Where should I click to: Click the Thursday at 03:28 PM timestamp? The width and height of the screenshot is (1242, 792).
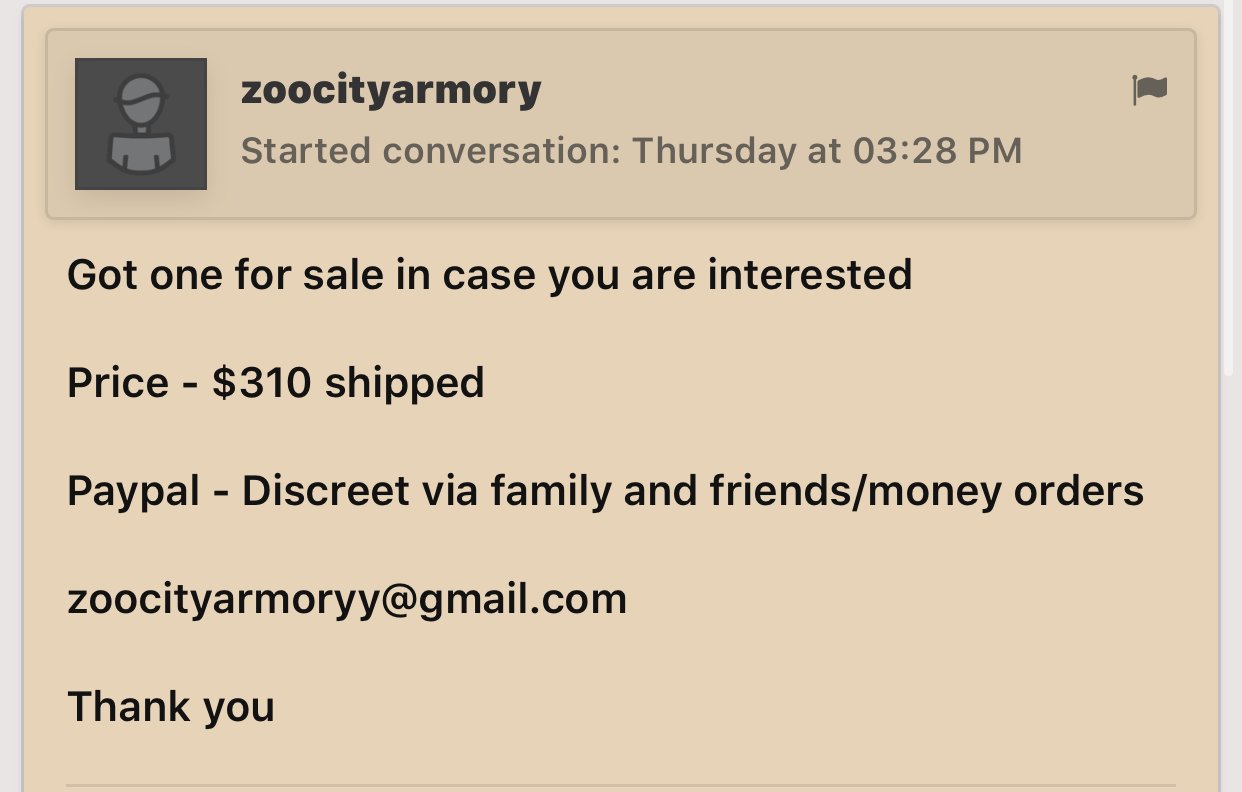[827, 151]
